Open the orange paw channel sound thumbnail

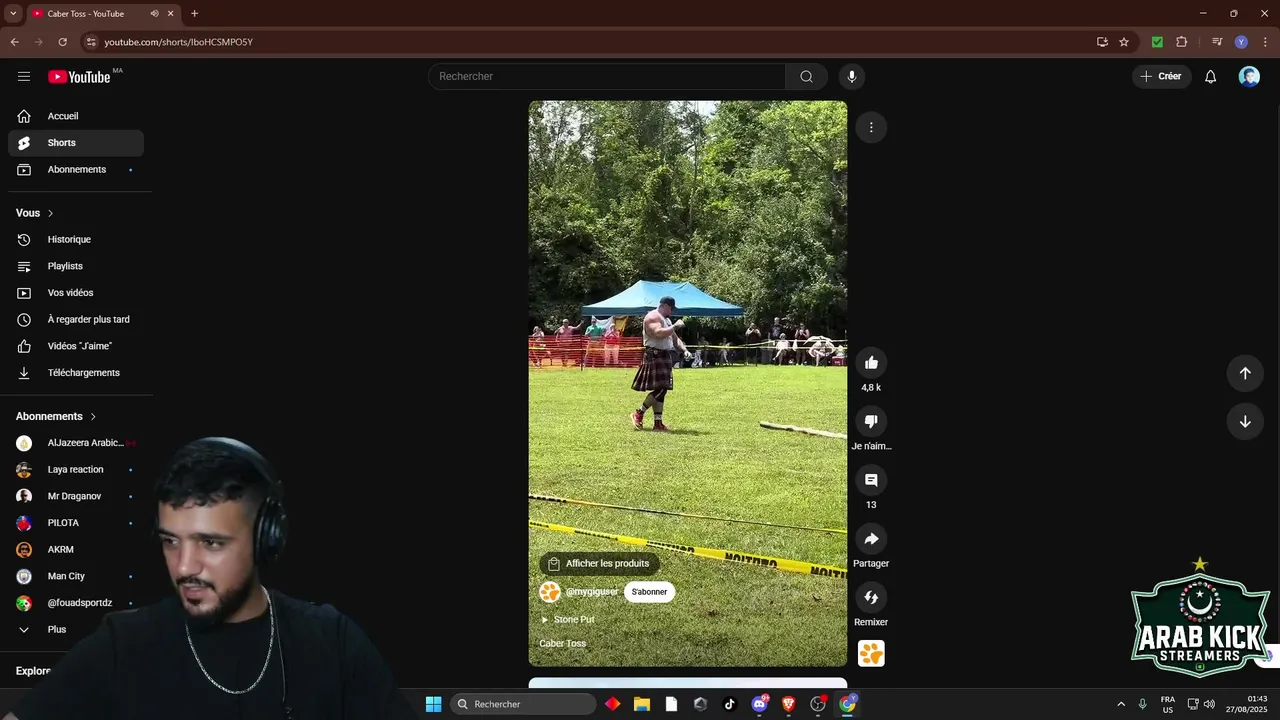[x=871, y=654]
